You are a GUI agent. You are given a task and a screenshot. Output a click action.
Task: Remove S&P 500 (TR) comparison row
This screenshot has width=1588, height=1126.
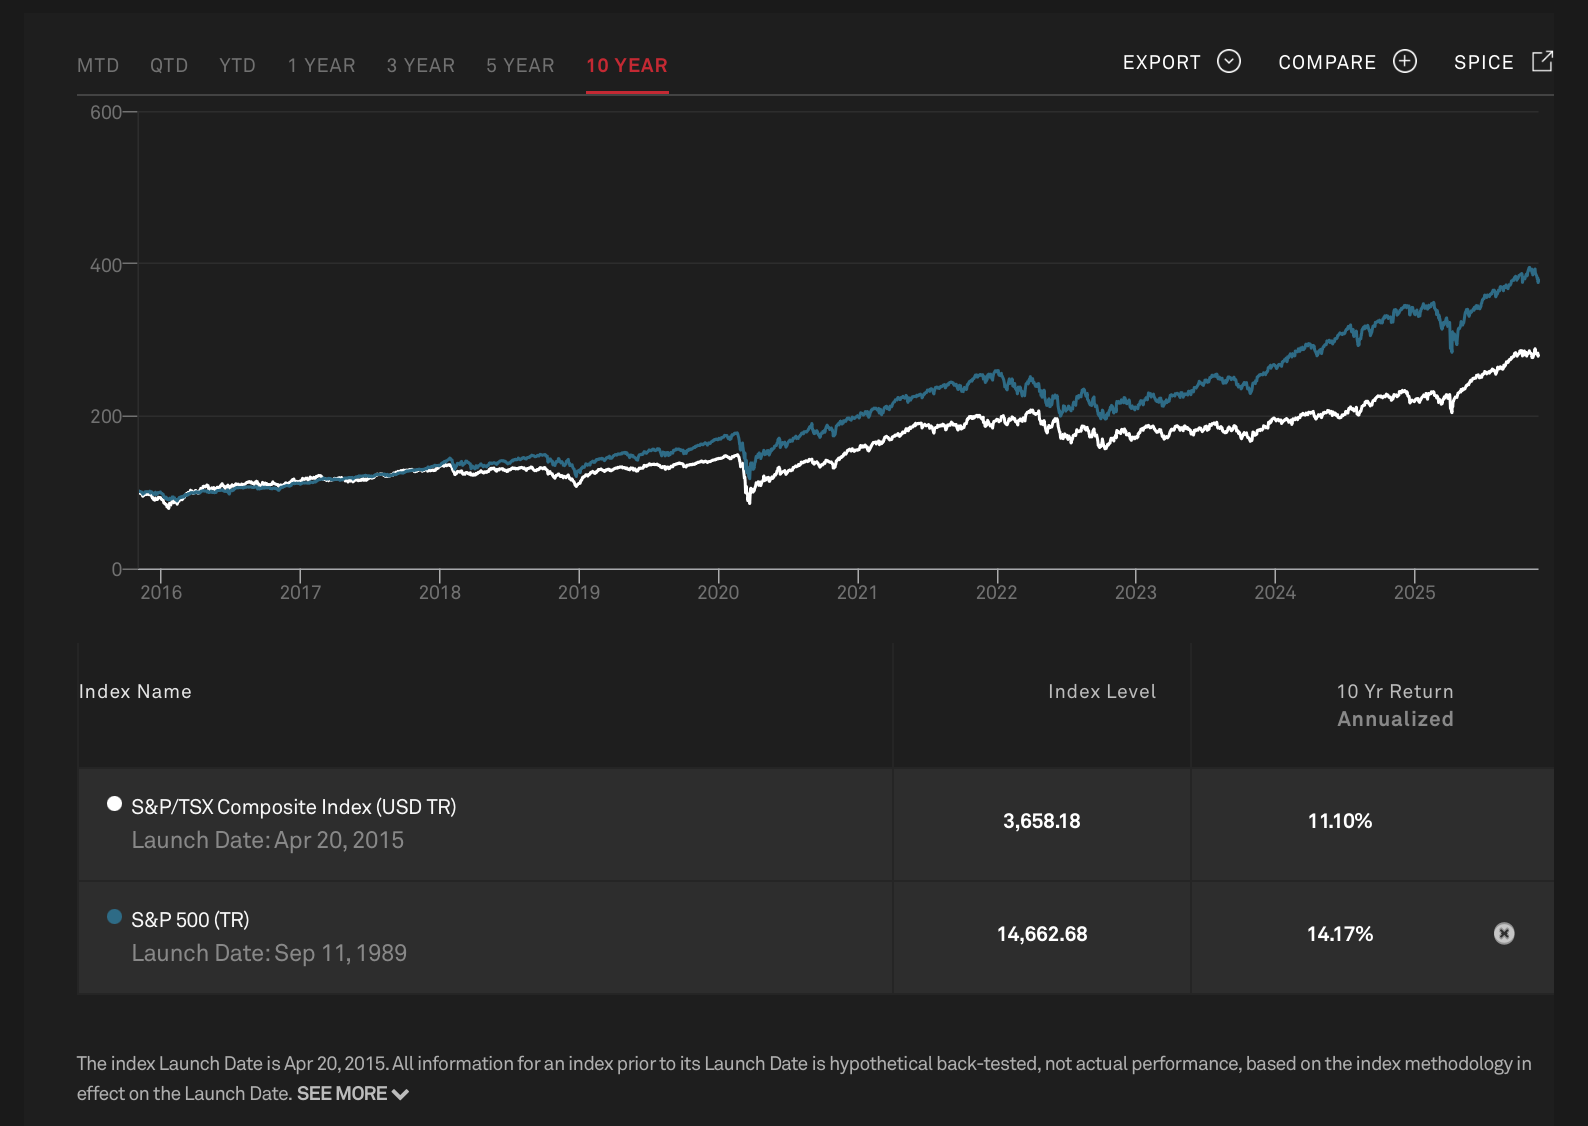click(1503, 933)
